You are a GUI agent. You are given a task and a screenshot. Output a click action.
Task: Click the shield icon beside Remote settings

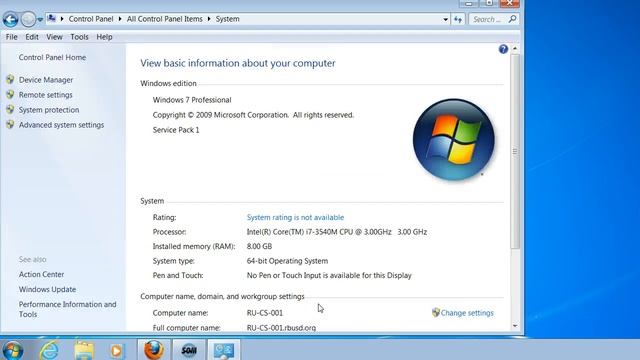(10, 94)
